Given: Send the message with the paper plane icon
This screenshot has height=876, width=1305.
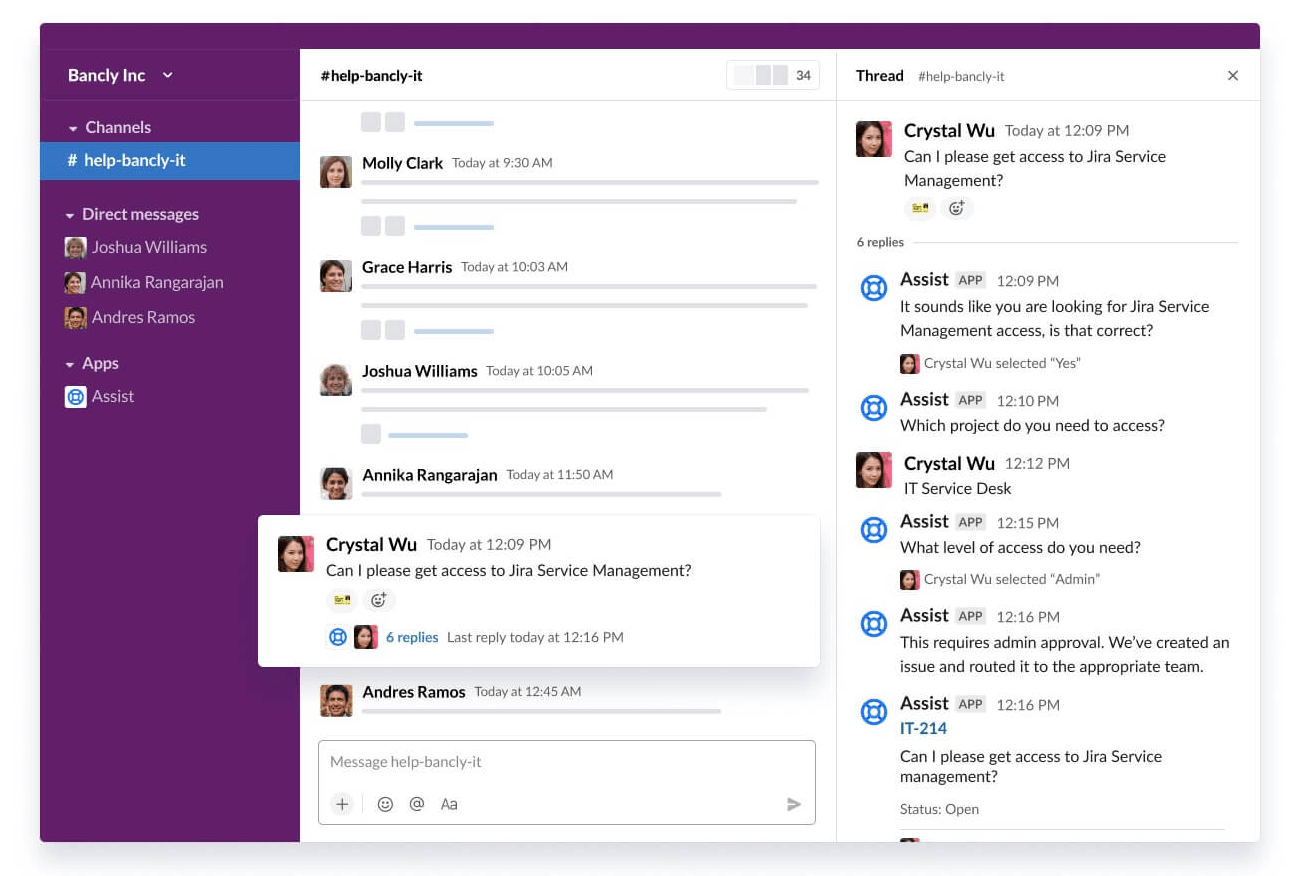Looking at the screenshot, I should tap(794, 803).
